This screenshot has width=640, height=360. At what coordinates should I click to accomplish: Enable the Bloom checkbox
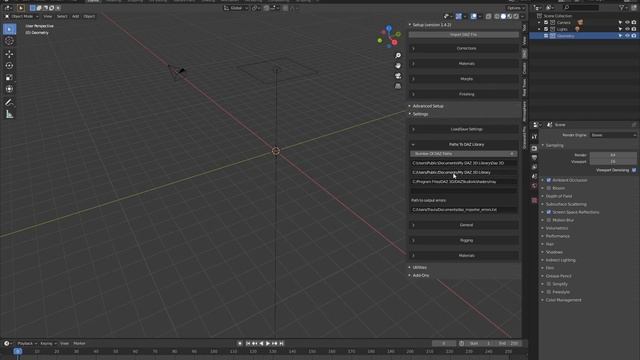coord(549,188)
